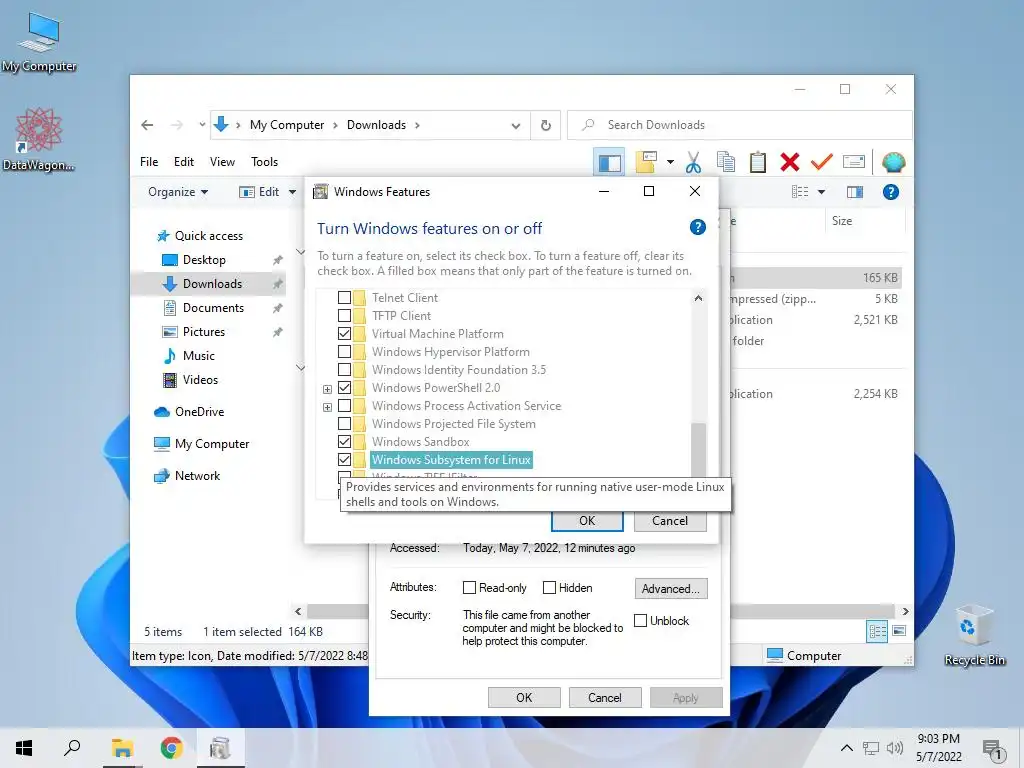Click Cancel in Windows Features dialog
The image size is (1024, 768).
pos(670,520)
